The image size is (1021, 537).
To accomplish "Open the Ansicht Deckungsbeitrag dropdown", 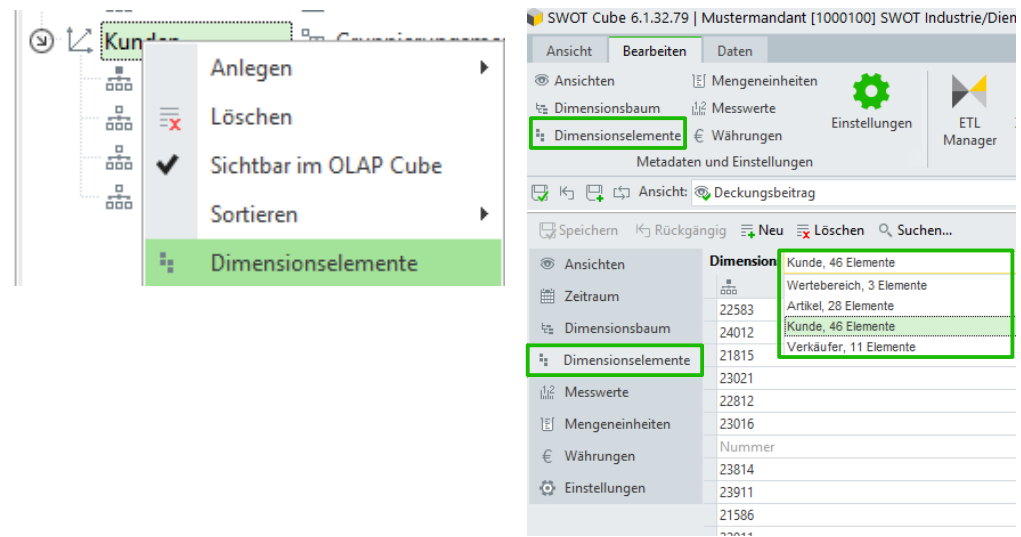I will (850, 192).
